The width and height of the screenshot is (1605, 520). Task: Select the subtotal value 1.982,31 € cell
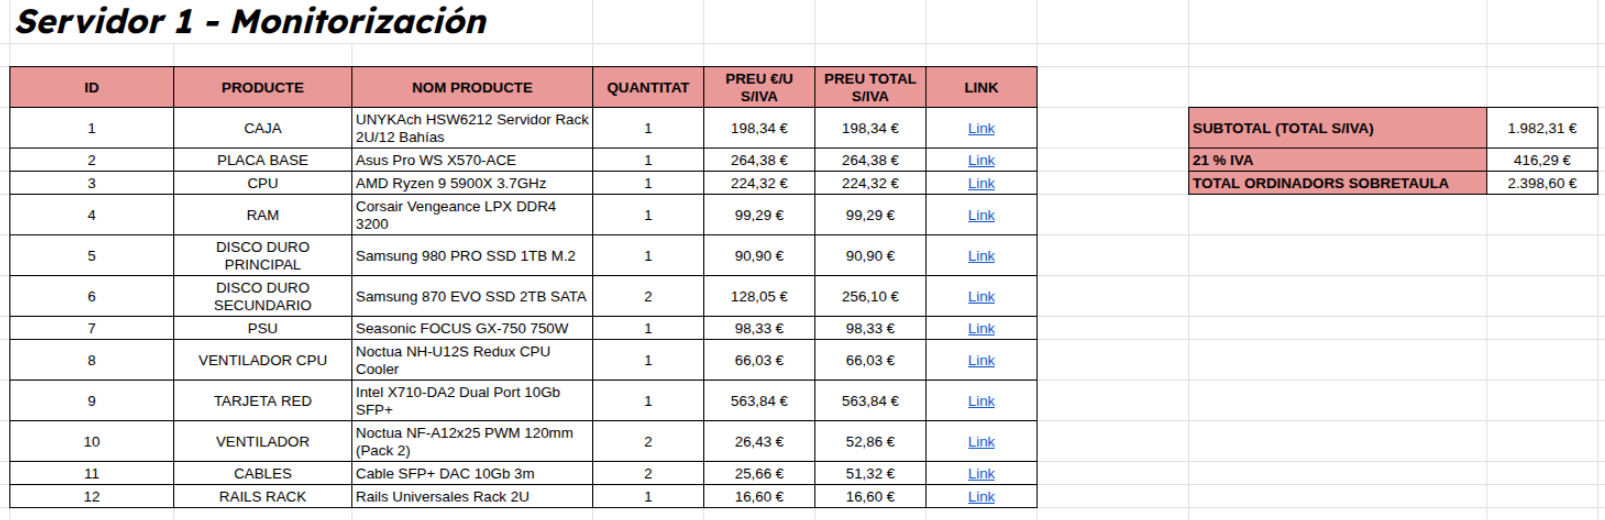tap(1541, 128)
